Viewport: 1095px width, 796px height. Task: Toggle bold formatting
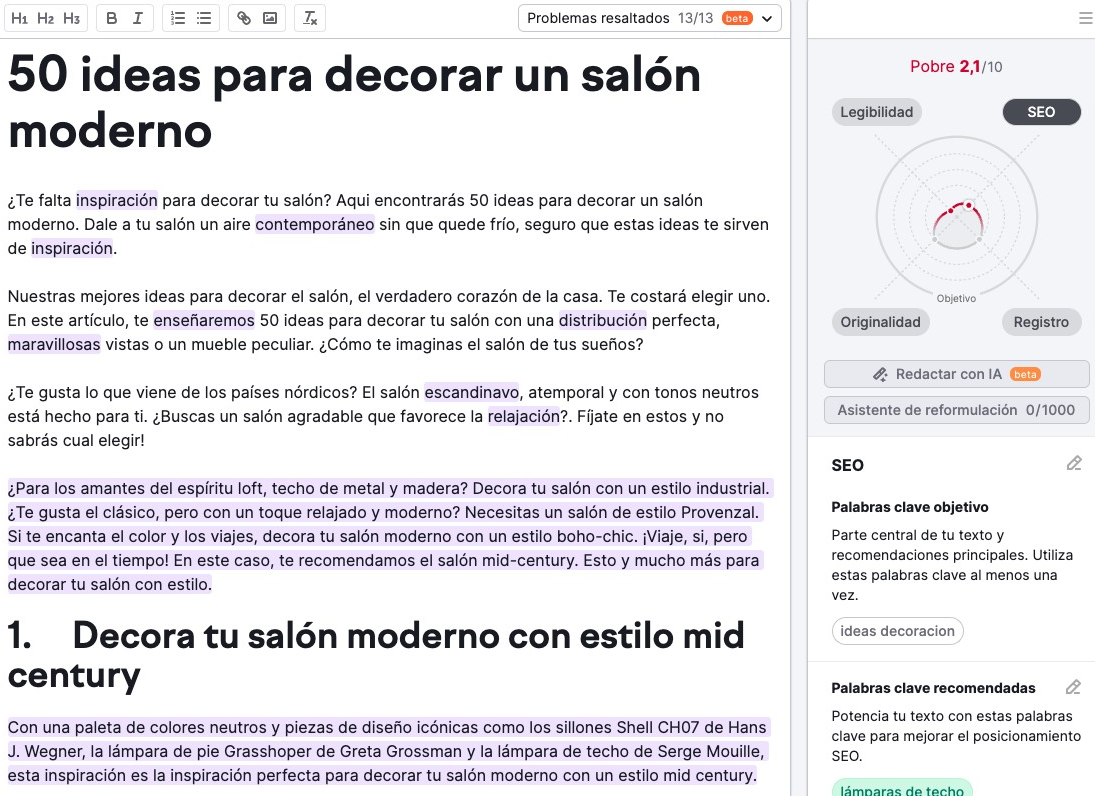pos(111,18)
